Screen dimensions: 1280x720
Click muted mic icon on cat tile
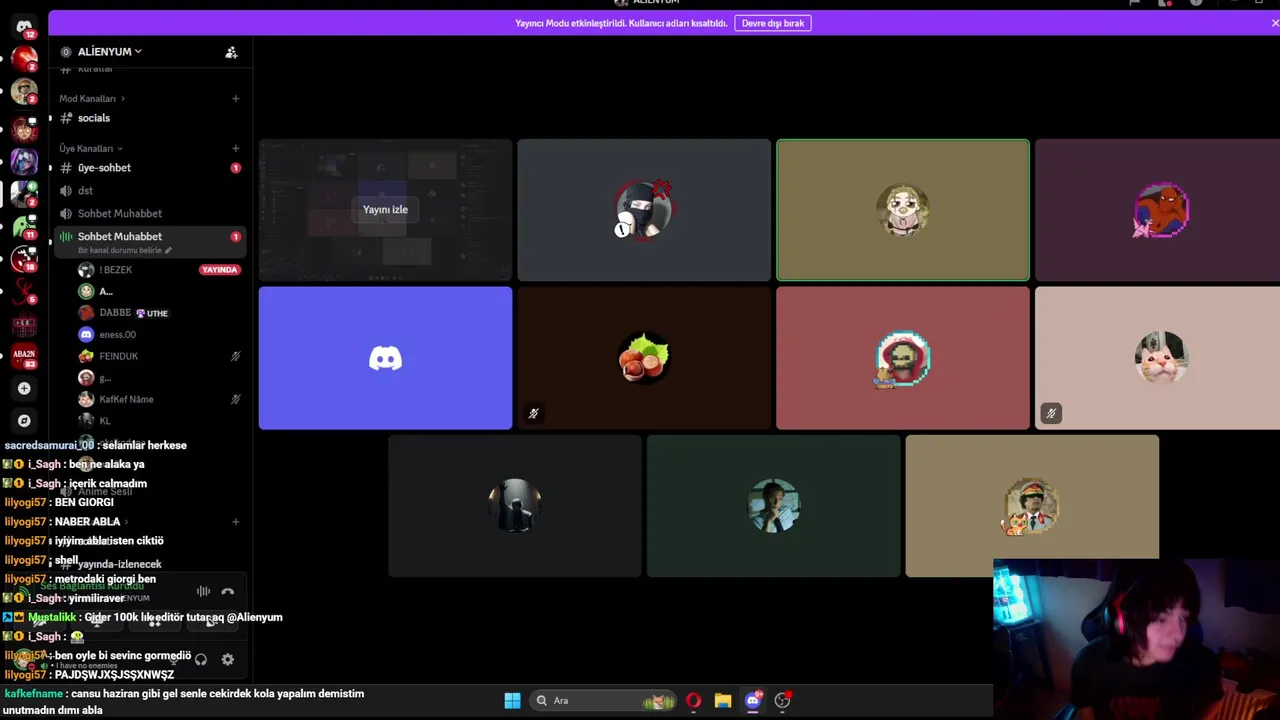[x=1051, y=413]
